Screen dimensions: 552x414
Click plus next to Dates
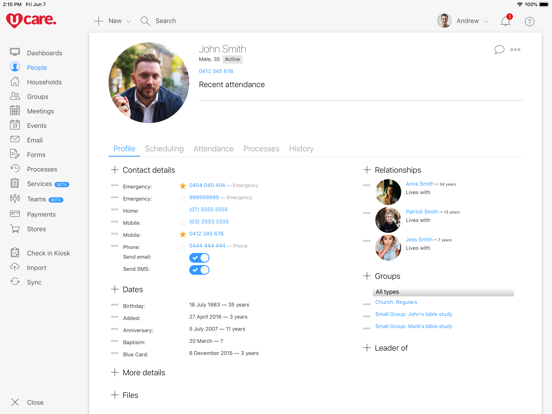[x=114, y=289]
